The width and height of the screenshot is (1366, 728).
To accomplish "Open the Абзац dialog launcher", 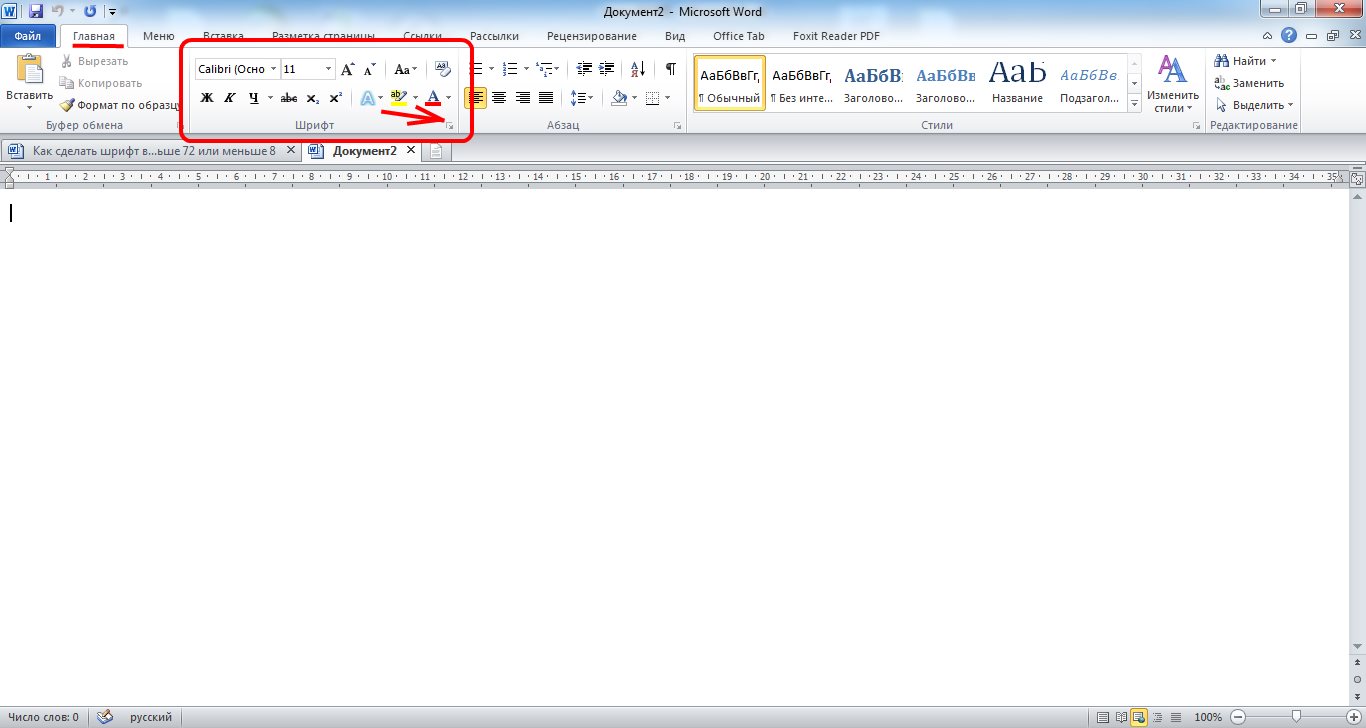I will [678, 126].
